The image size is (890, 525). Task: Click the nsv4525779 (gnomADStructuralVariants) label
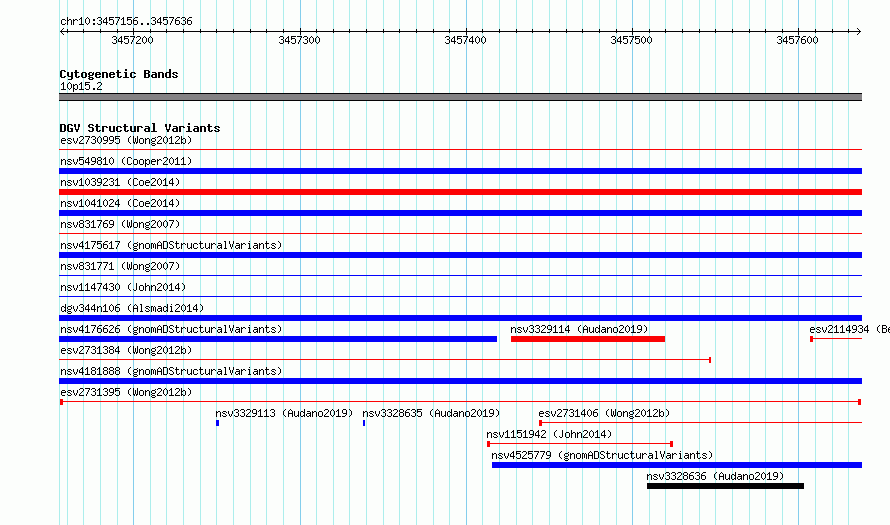coord(602,455)
